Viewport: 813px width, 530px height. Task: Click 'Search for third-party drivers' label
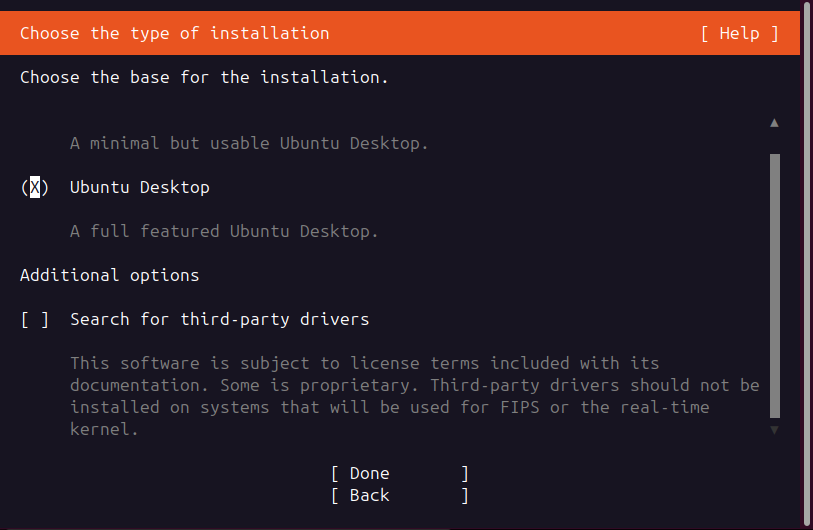tap(219, 319)
